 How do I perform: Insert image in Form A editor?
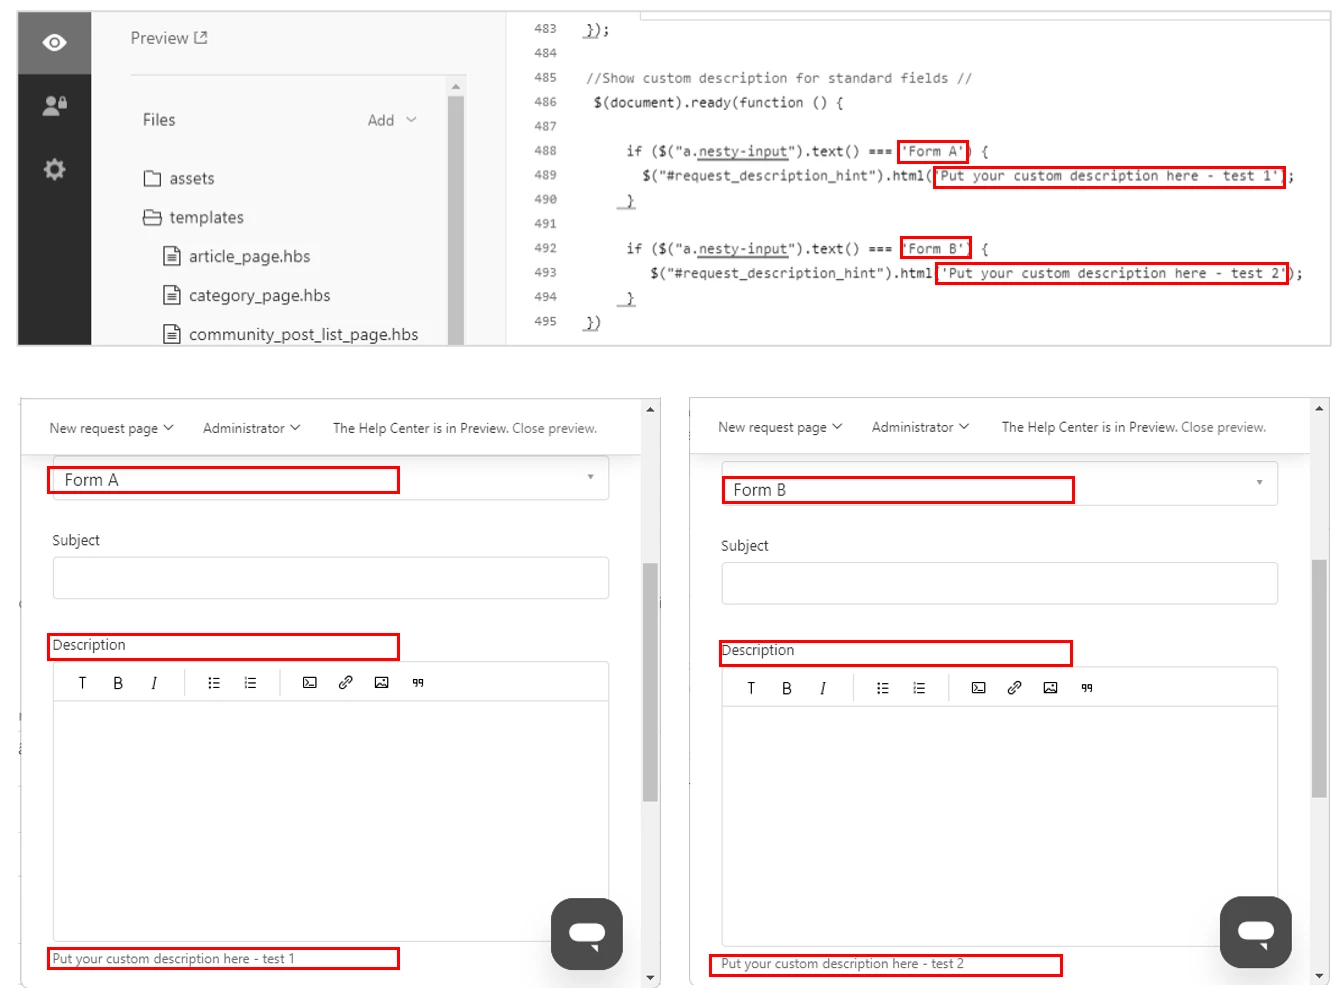pyautogui.click(x=382, y=683)
